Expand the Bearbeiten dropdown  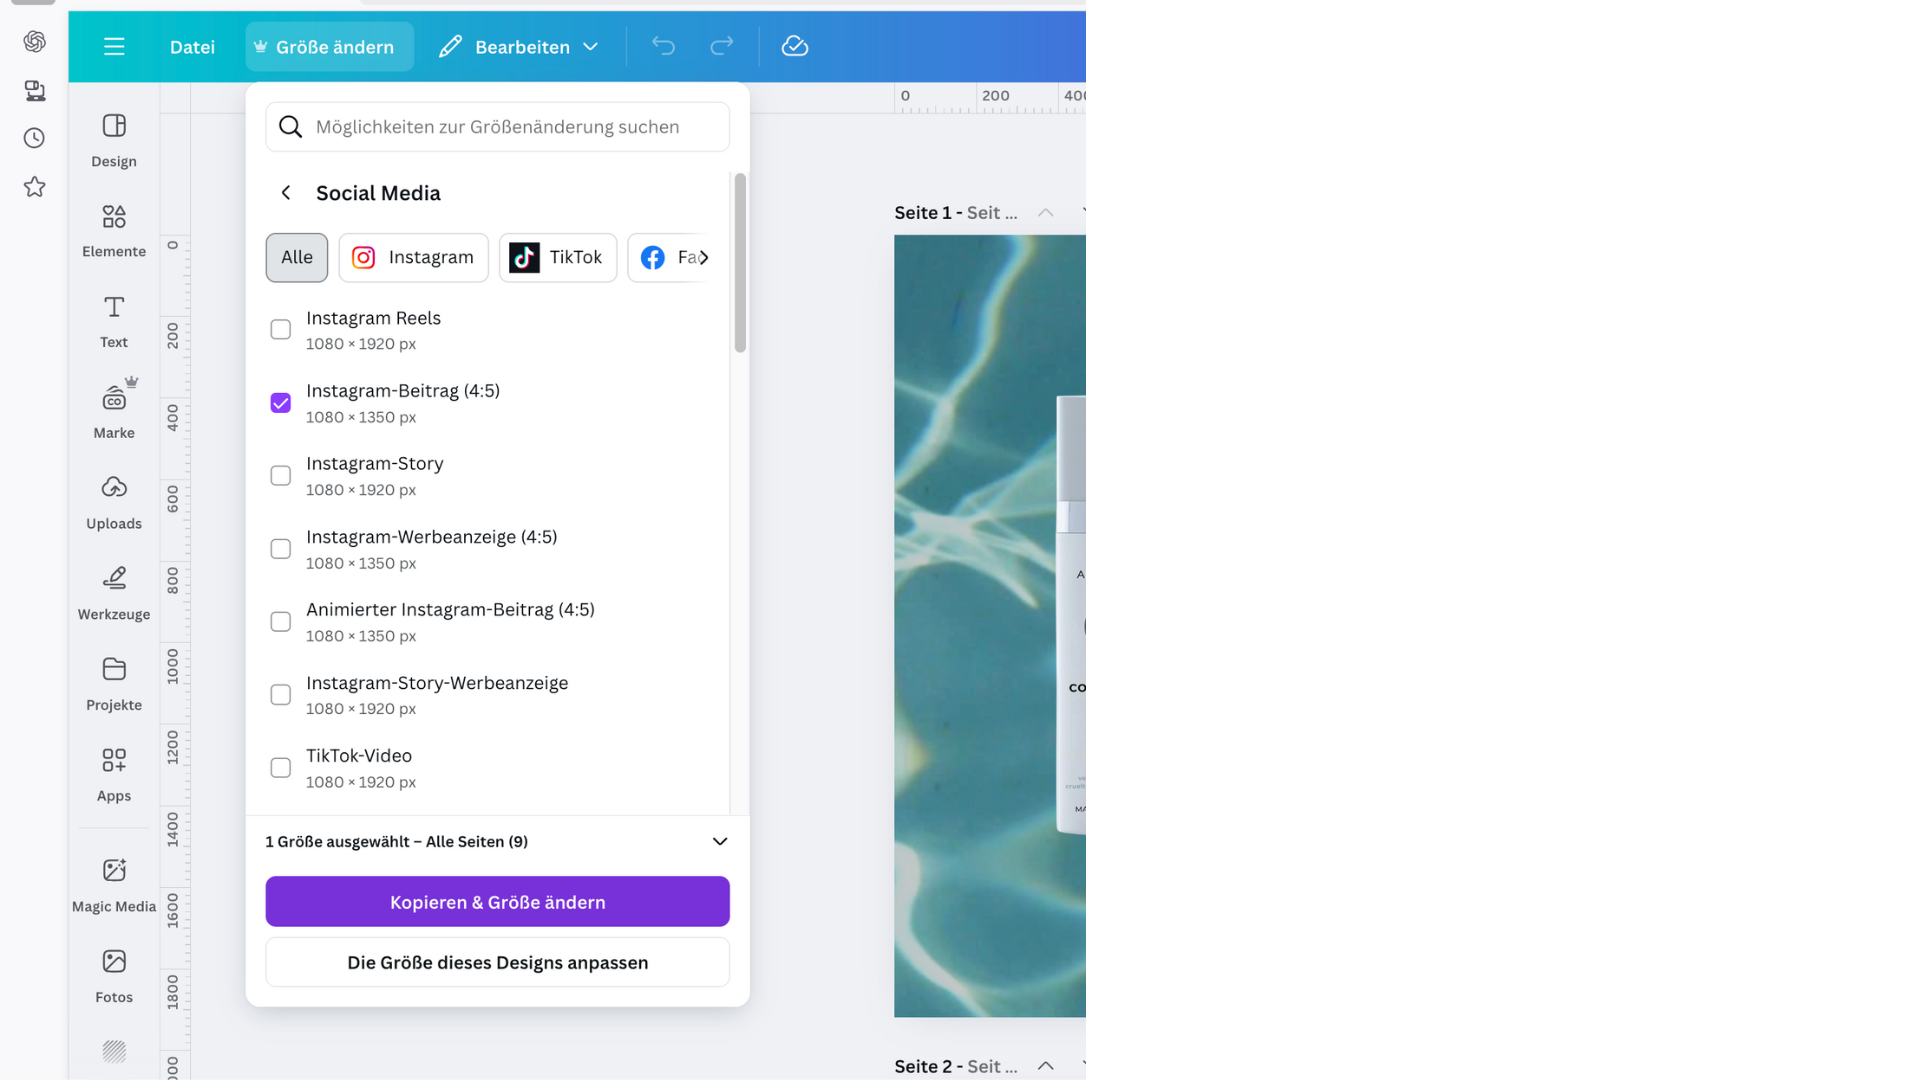pos(519,46)
